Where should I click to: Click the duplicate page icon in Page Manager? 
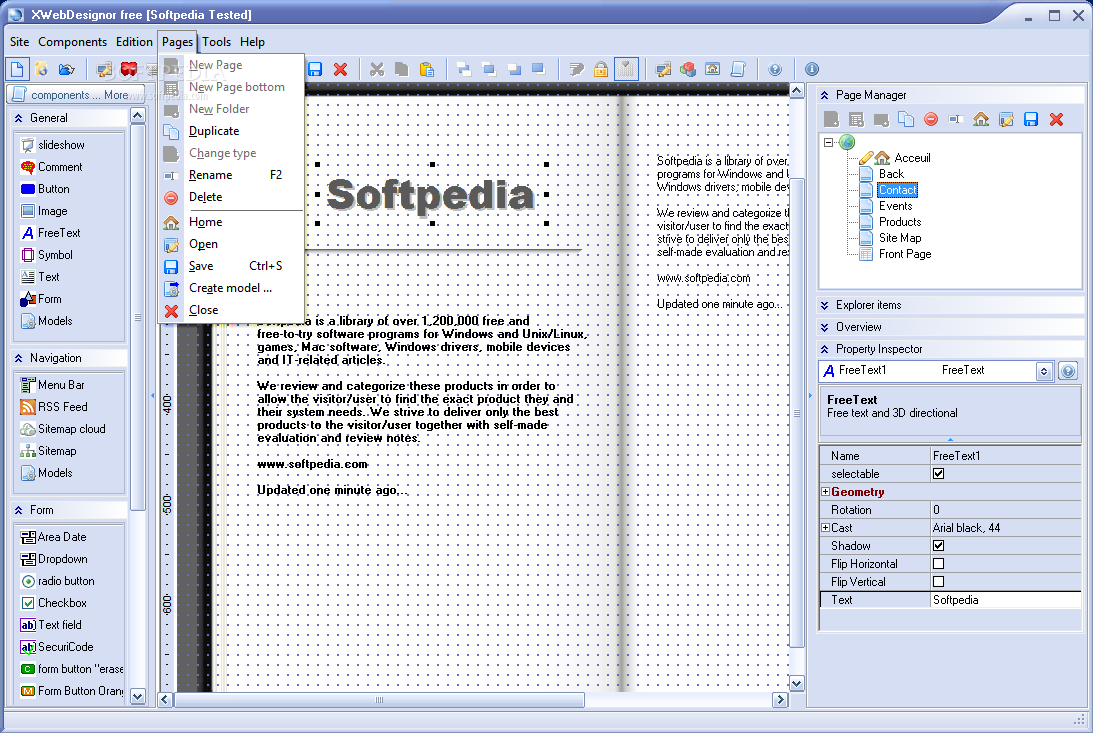pos(905,120)
